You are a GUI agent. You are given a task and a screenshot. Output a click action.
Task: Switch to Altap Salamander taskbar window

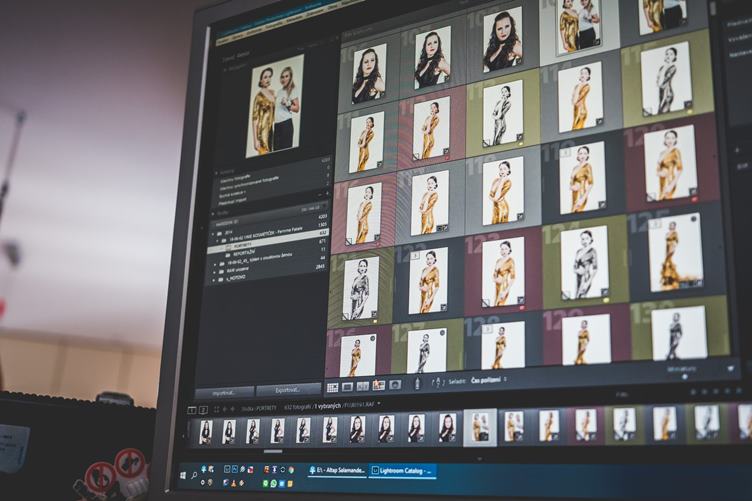pyautogui.click(x=337, y=471)
